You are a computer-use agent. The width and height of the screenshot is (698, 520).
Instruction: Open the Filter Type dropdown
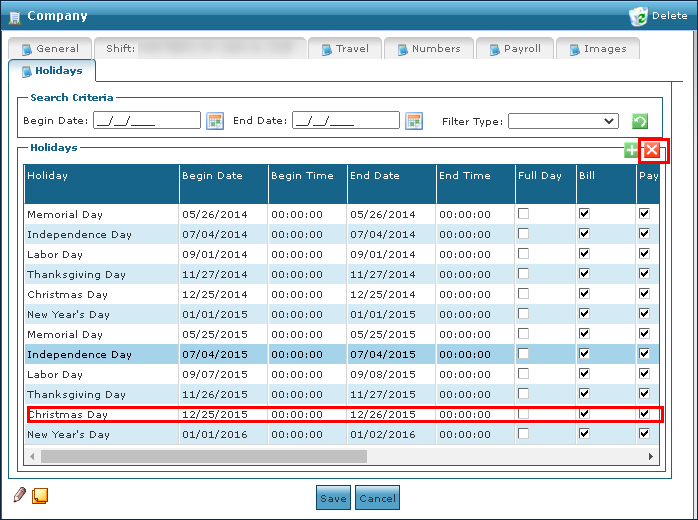(x=563, y=121)
